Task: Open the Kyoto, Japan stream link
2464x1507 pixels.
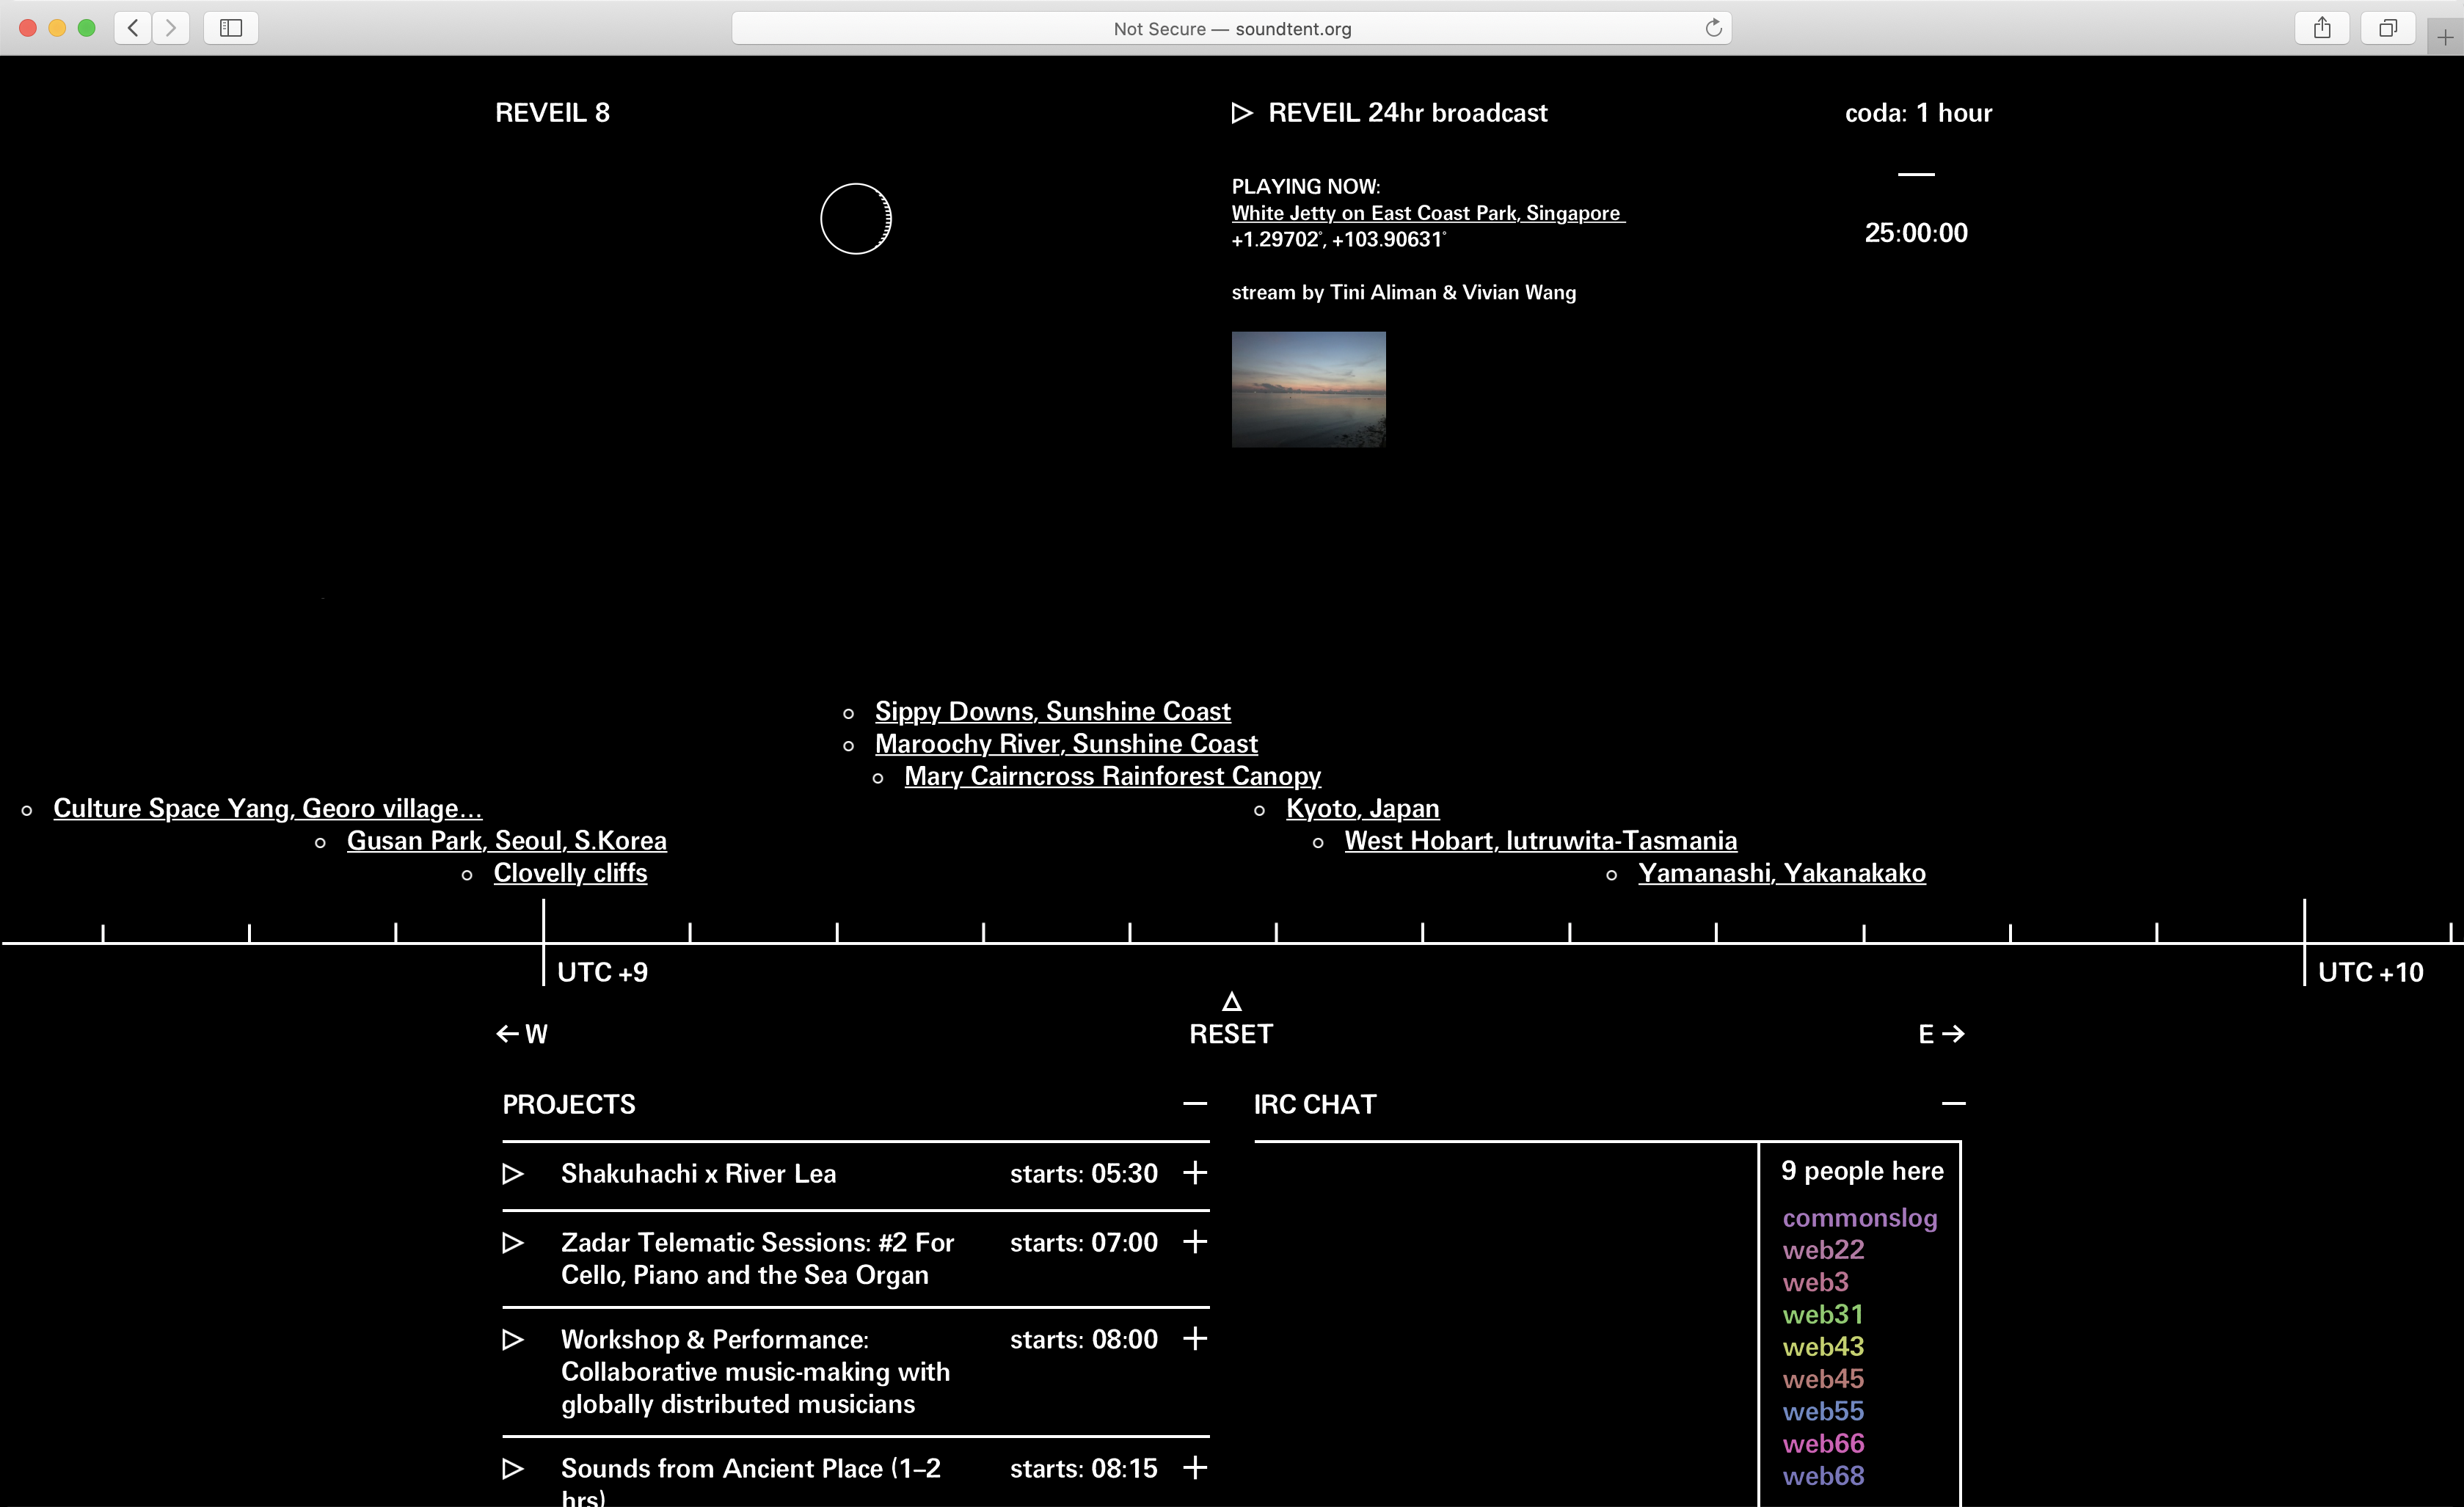Action: click(x=1362, y=808)
